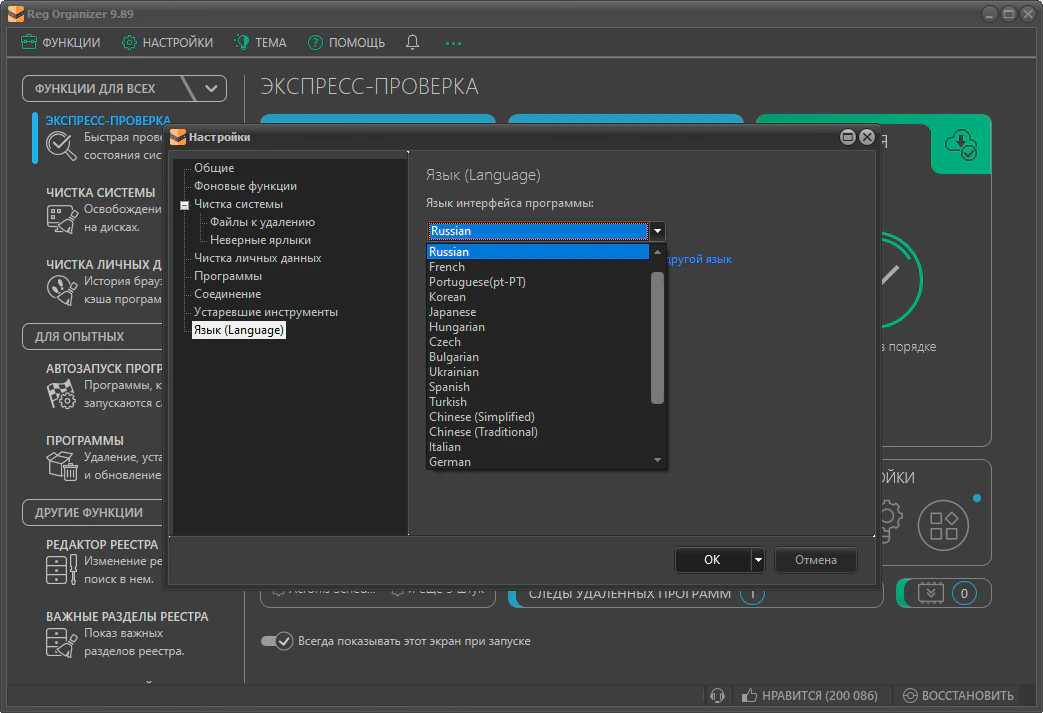This screenshot has width=1043, height=713.
Task: Click the ПРОГРАММЫ trash box icon
Action: tap(62, 465)
